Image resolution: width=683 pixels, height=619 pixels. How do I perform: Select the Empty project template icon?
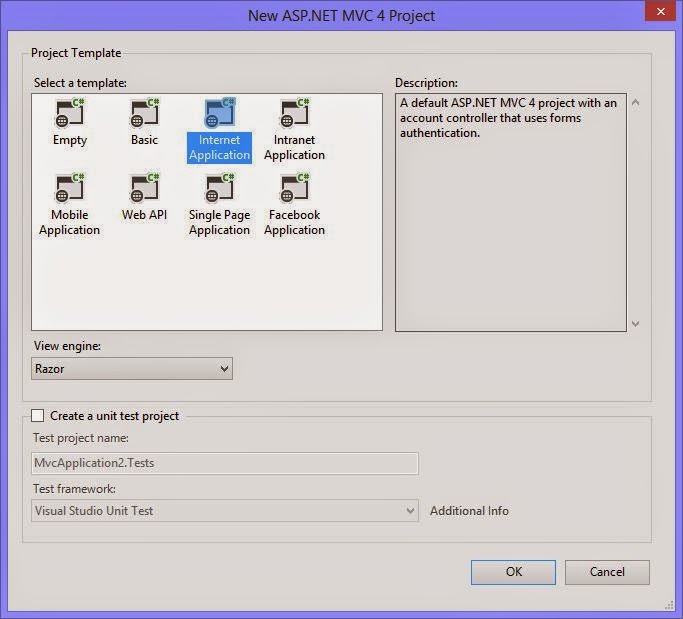(70, 113)
